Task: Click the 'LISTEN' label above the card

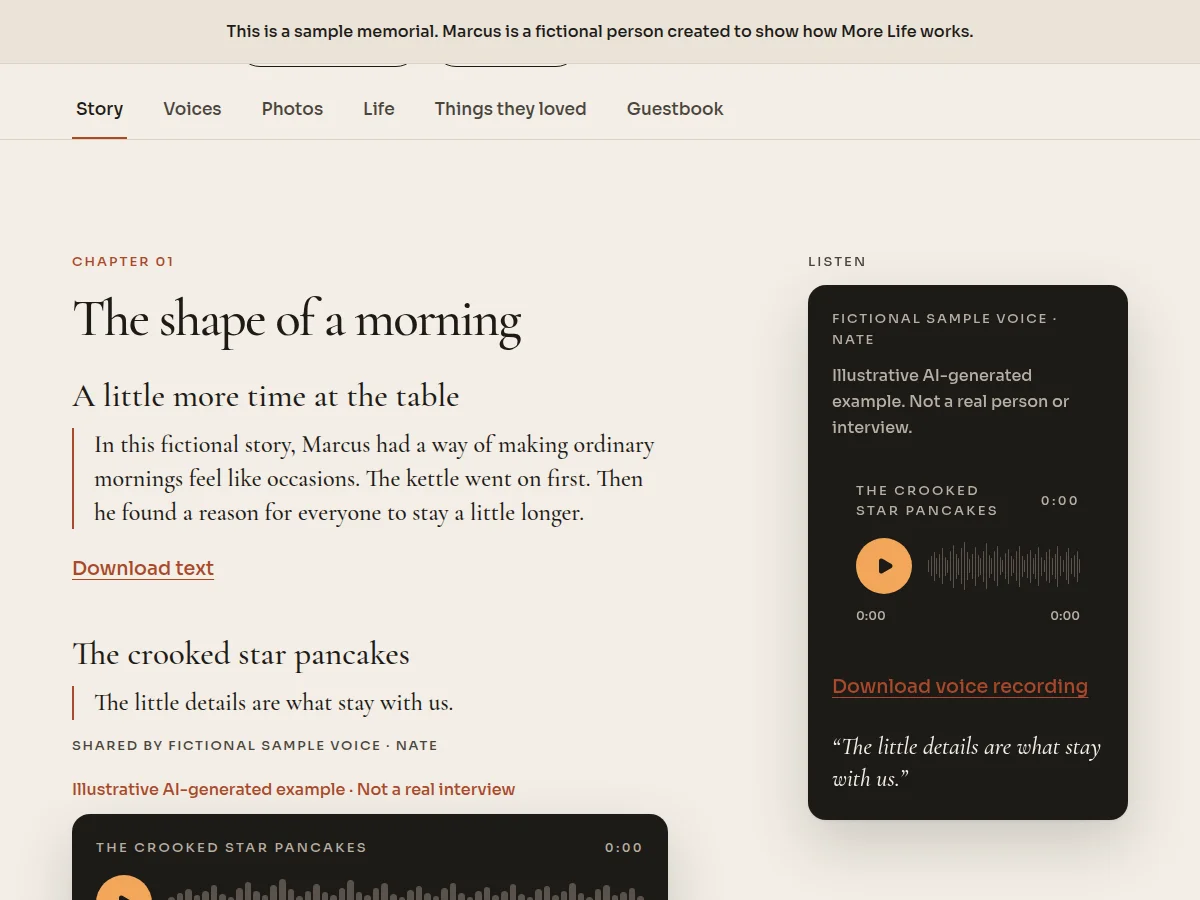Action: coord(837,261)
